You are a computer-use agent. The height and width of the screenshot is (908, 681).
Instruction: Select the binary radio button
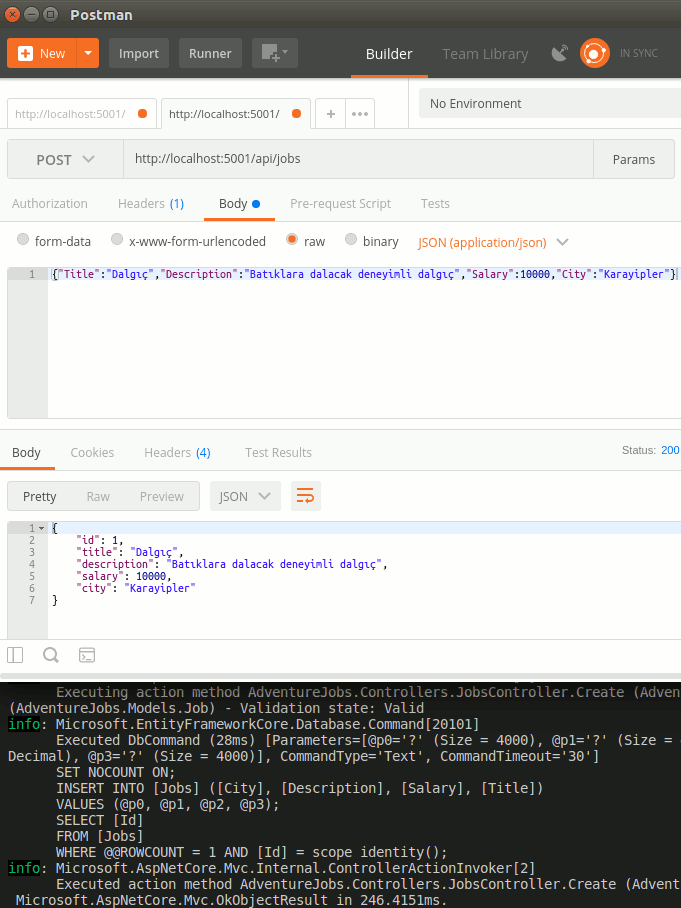coord(350,239)
